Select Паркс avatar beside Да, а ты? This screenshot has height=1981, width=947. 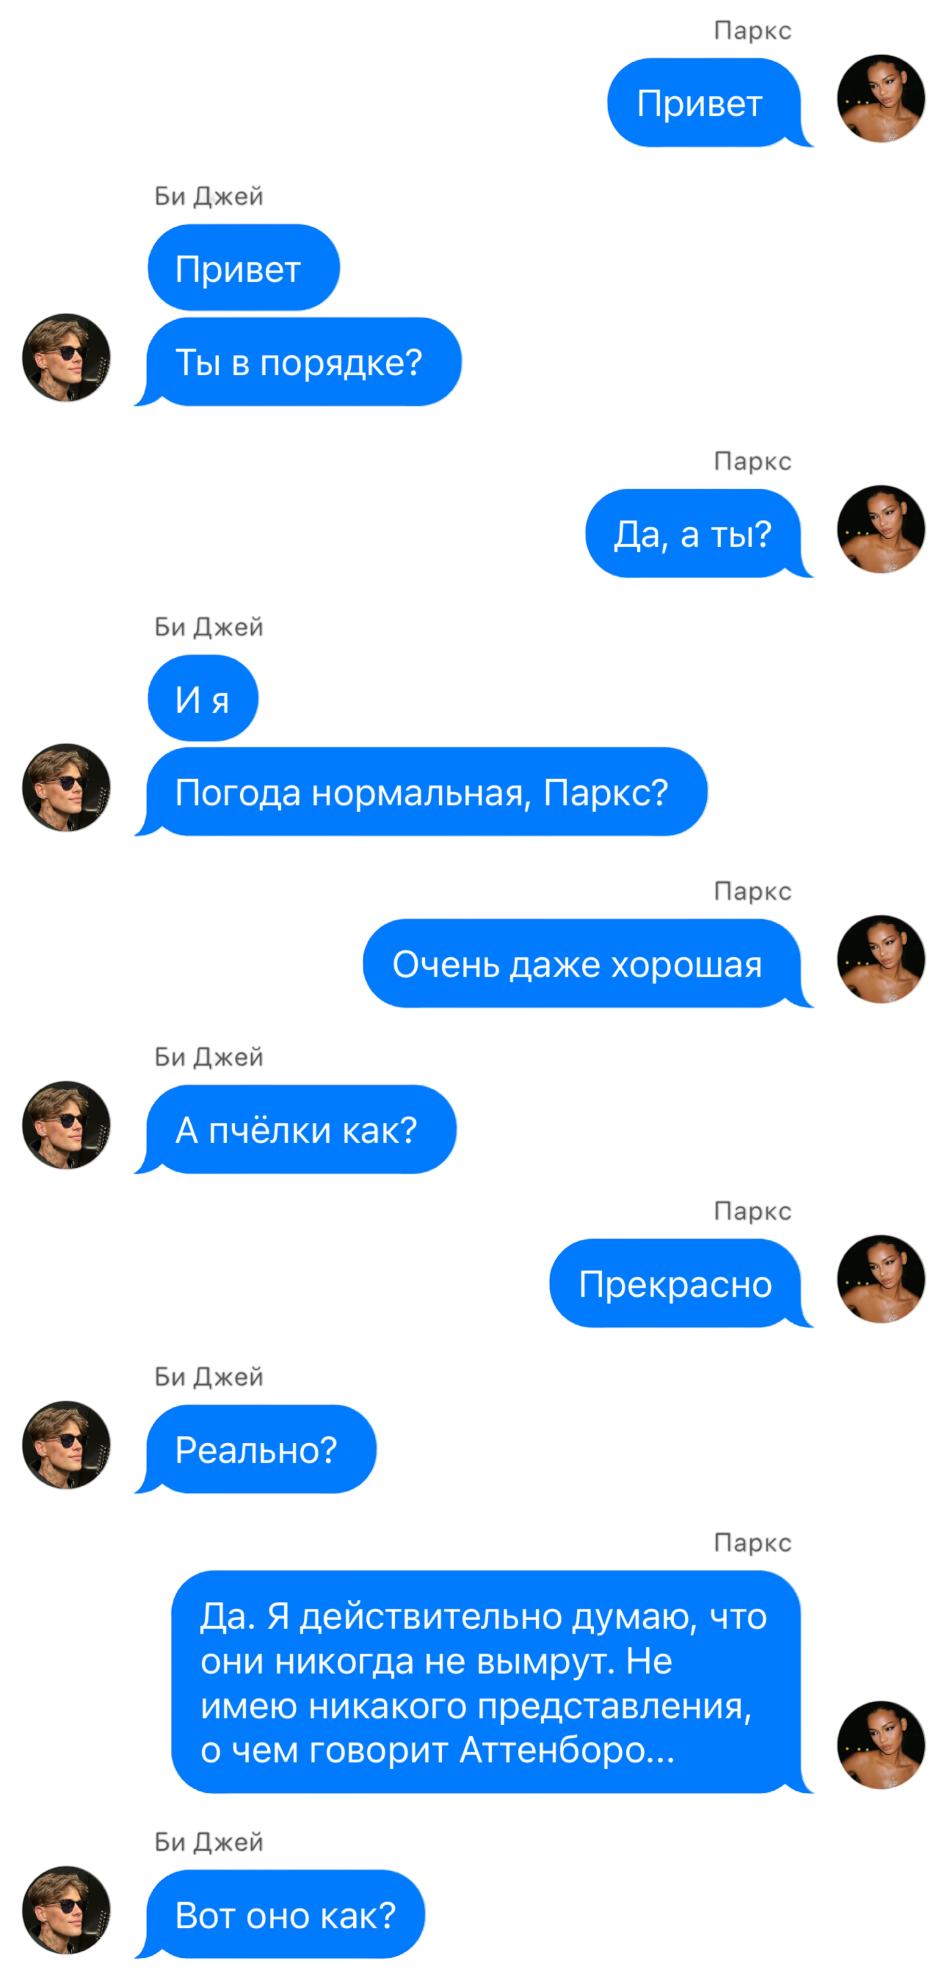tap(881, 529)
